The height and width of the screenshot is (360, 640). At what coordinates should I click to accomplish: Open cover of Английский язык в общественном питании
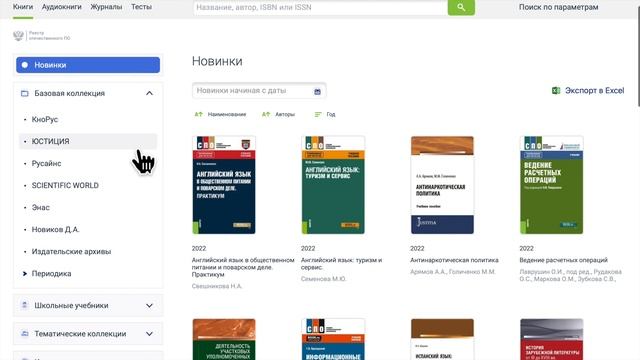tap(224, 185)
